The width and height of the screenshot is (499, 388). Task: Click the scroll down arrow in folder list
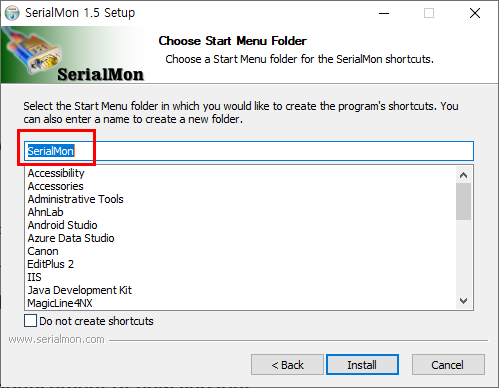[x=463, y=301]
